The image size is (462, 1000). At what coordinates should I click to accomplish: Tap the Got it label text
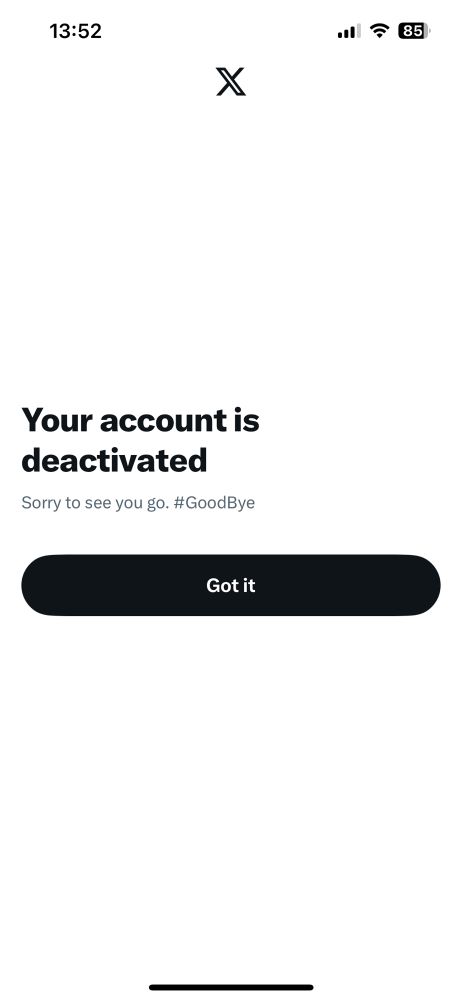(x=230, y=585)
